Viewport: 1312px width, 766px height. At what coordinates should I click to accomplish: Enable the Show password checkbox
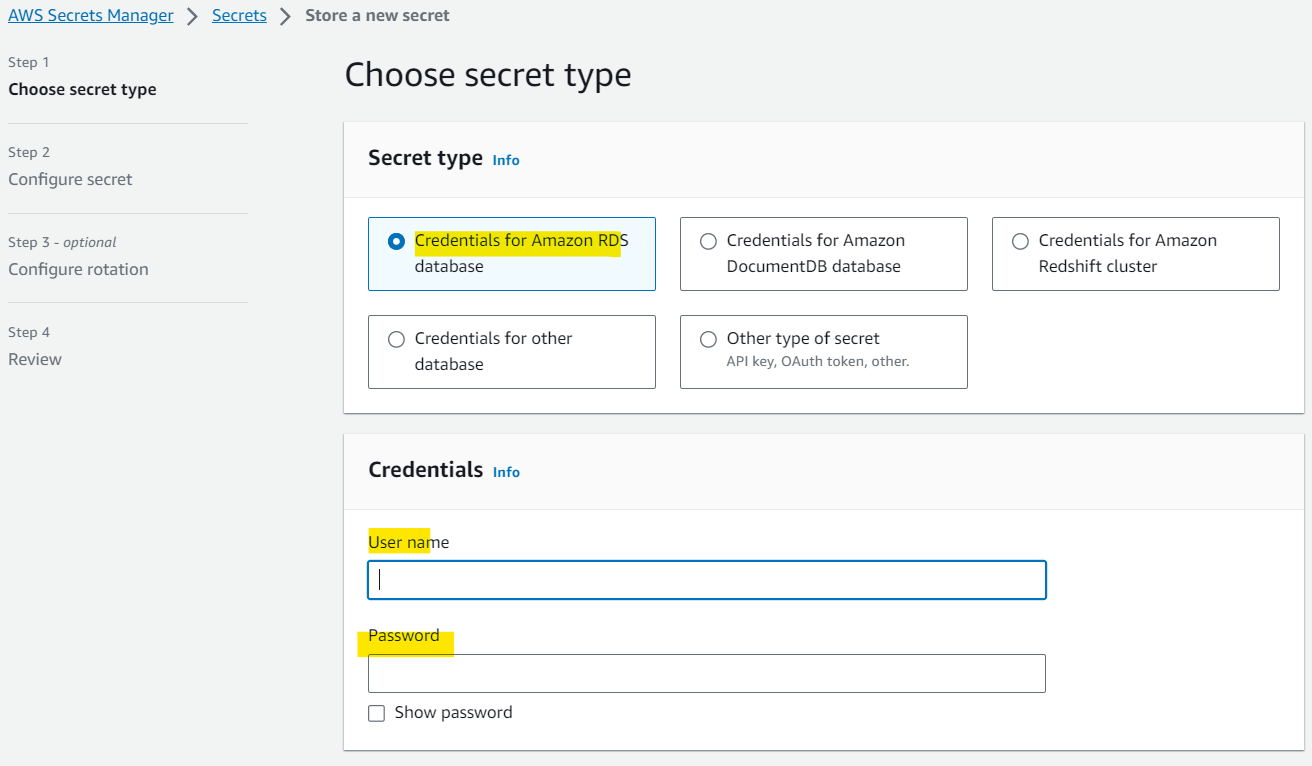(x=376, y=713)
